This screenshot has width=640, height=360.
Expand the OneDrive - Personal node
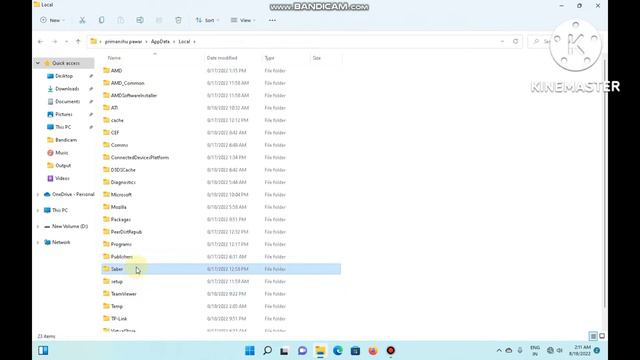[38, 195]
